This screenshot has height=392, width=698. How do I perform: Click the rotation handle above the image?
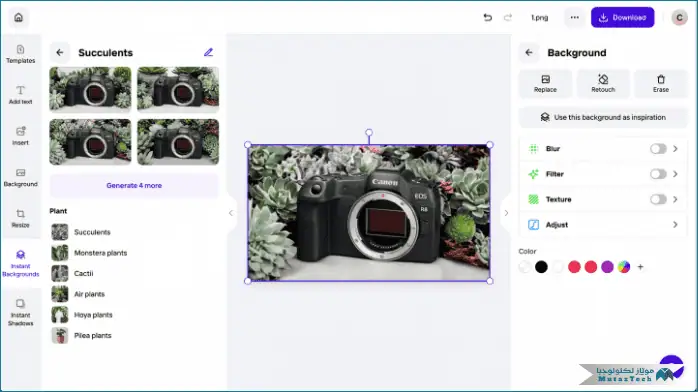[x=369, y=133]
